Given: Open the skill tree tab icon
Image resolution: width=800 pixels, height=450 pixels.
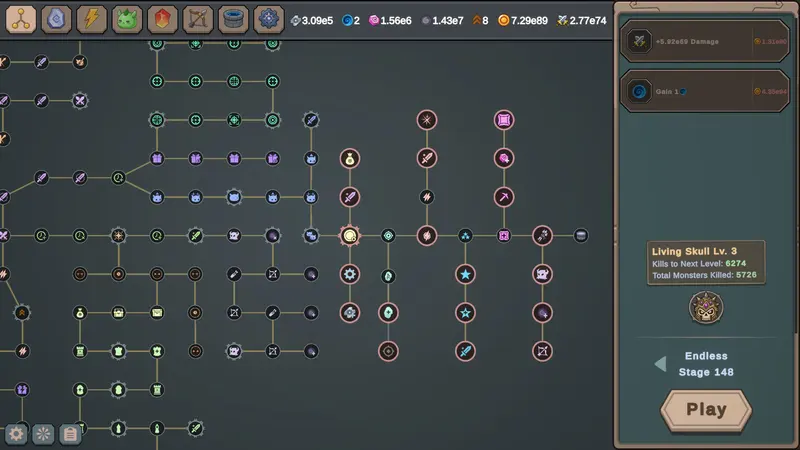Looking at the screenshot, I should (x=21, y=19).
